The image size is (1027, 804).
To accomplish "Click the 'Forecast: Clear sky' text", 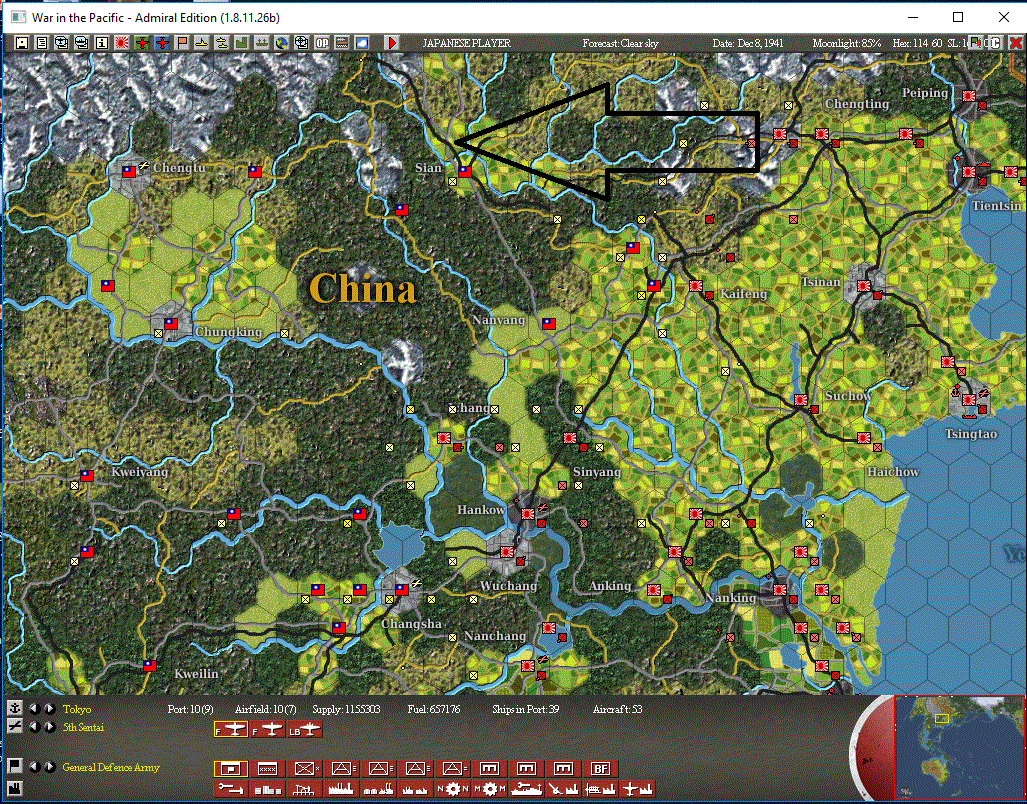I will point(620,43).
